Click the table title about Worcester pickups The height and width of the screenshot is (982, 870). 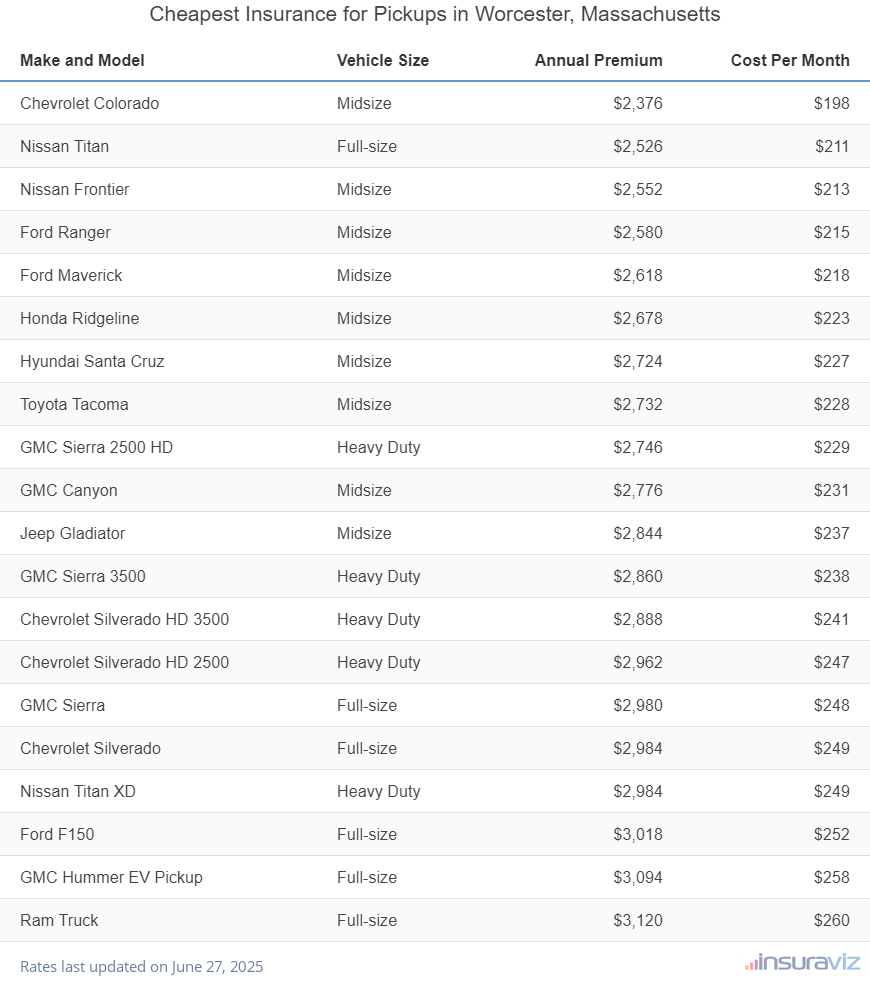tap(434, 15)
